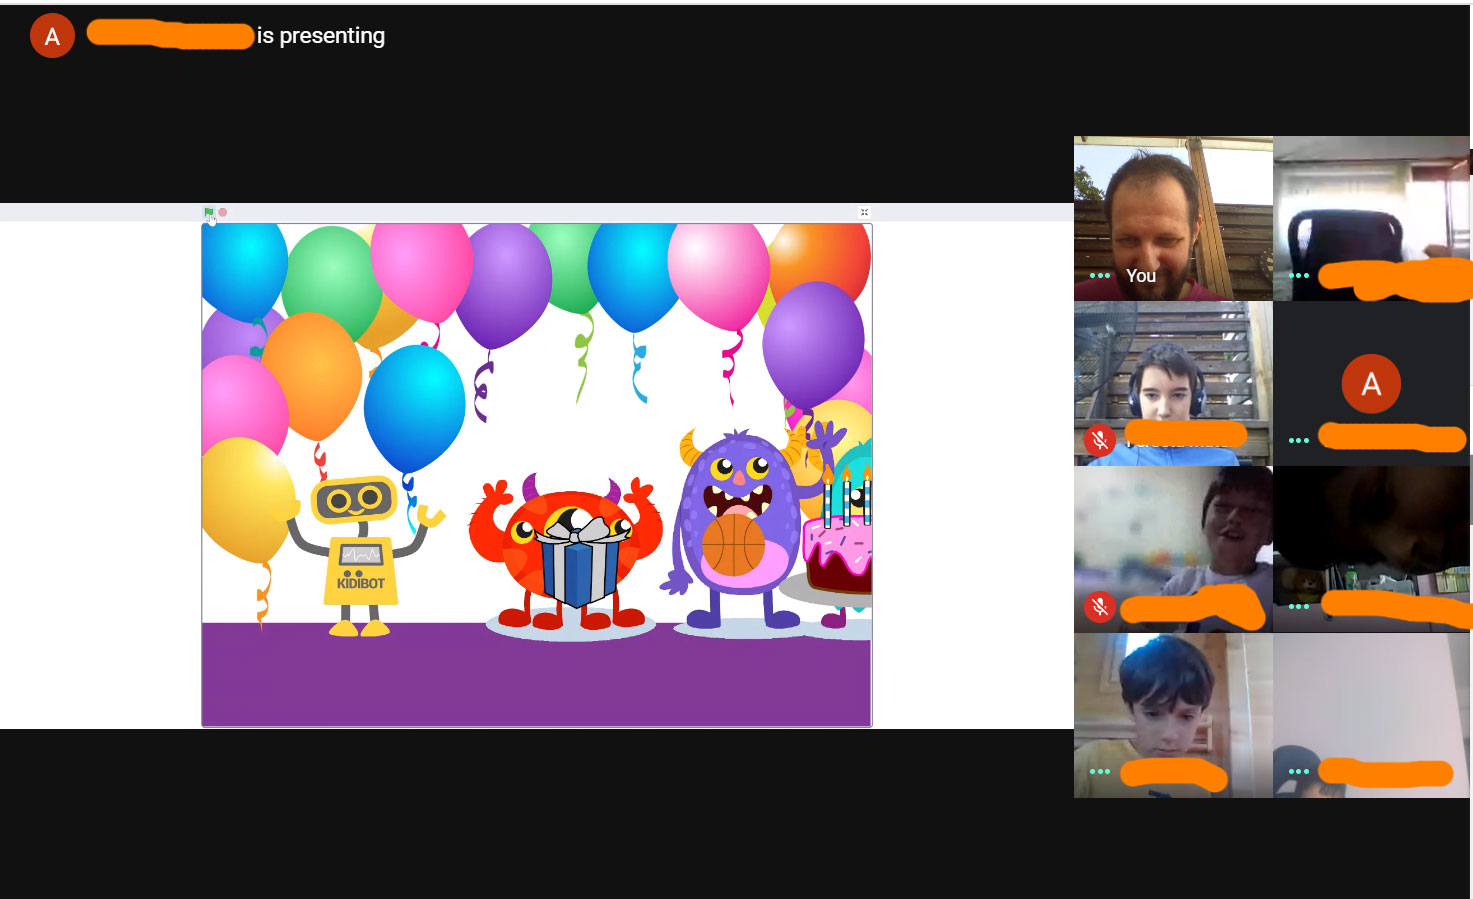Select the yellow KIDIBOT robot sprite
This screenshot has width=1473, height=899.
(x=359, y=550)
